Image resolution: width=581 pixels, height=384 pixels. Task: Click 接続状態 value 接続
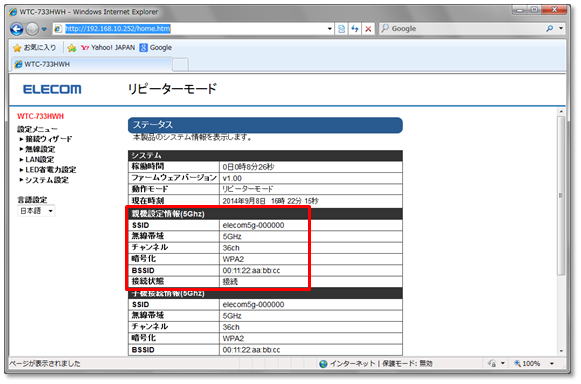tap(230, 282)
